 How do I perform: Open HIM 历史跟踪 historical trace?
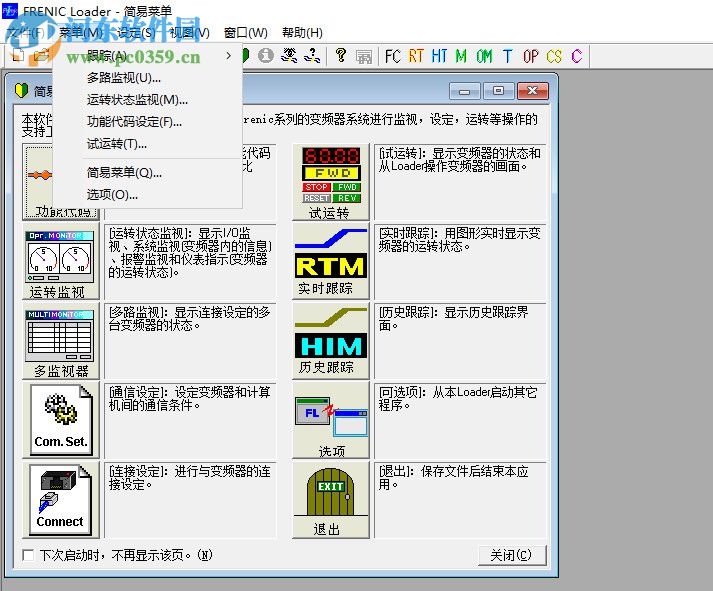pos(331,341)
